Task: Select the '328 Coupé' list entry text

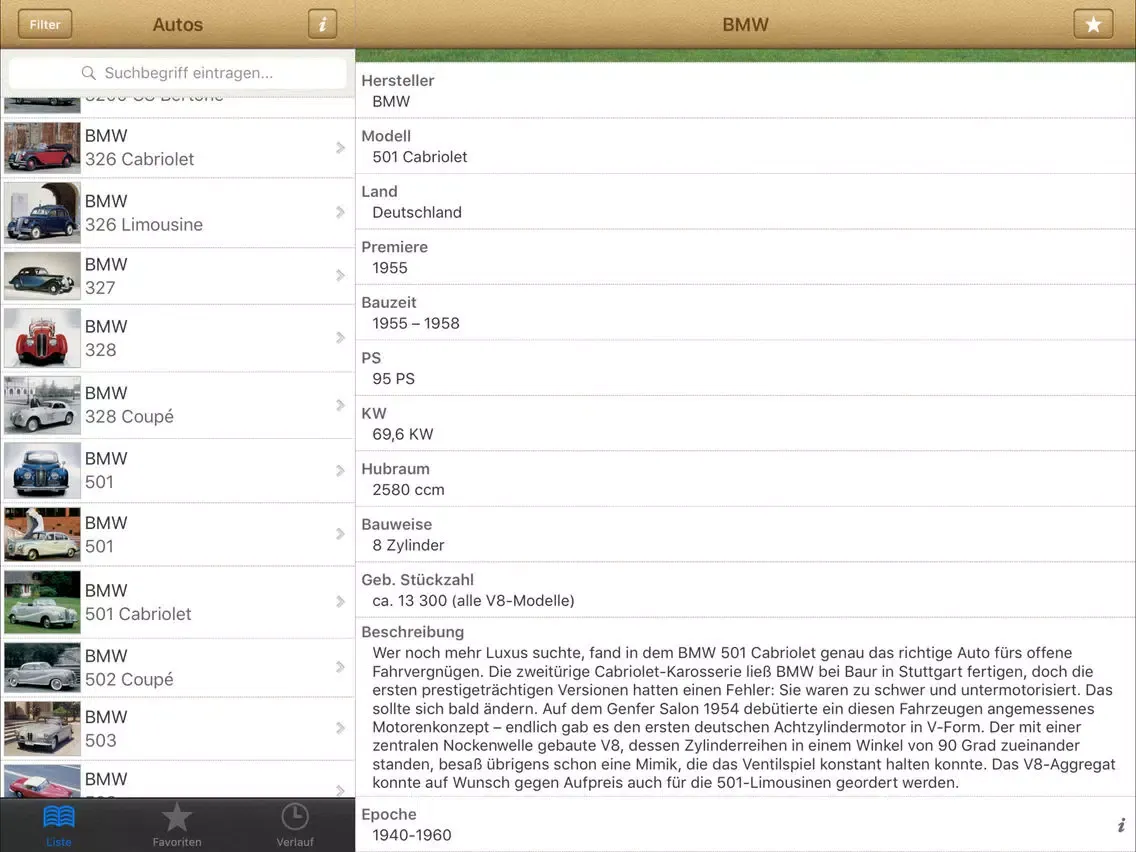Action: pyautogui.click(x=129, y=417)
